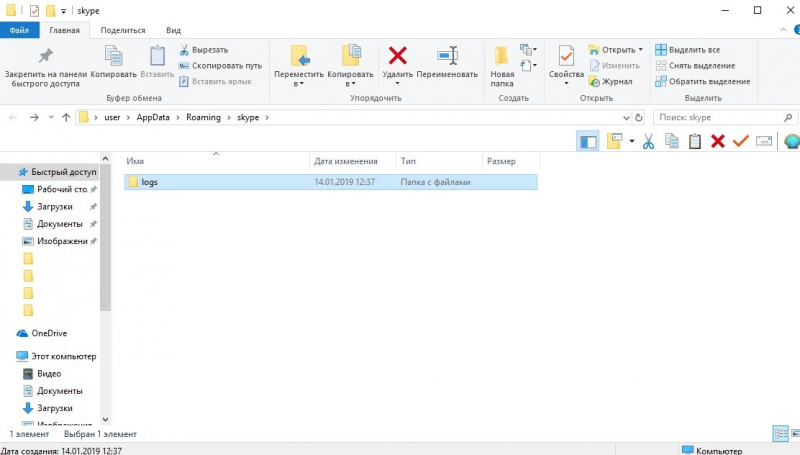Screen dimensions: 800x455
Task: Click user in the address path
Action: (112, 117)
